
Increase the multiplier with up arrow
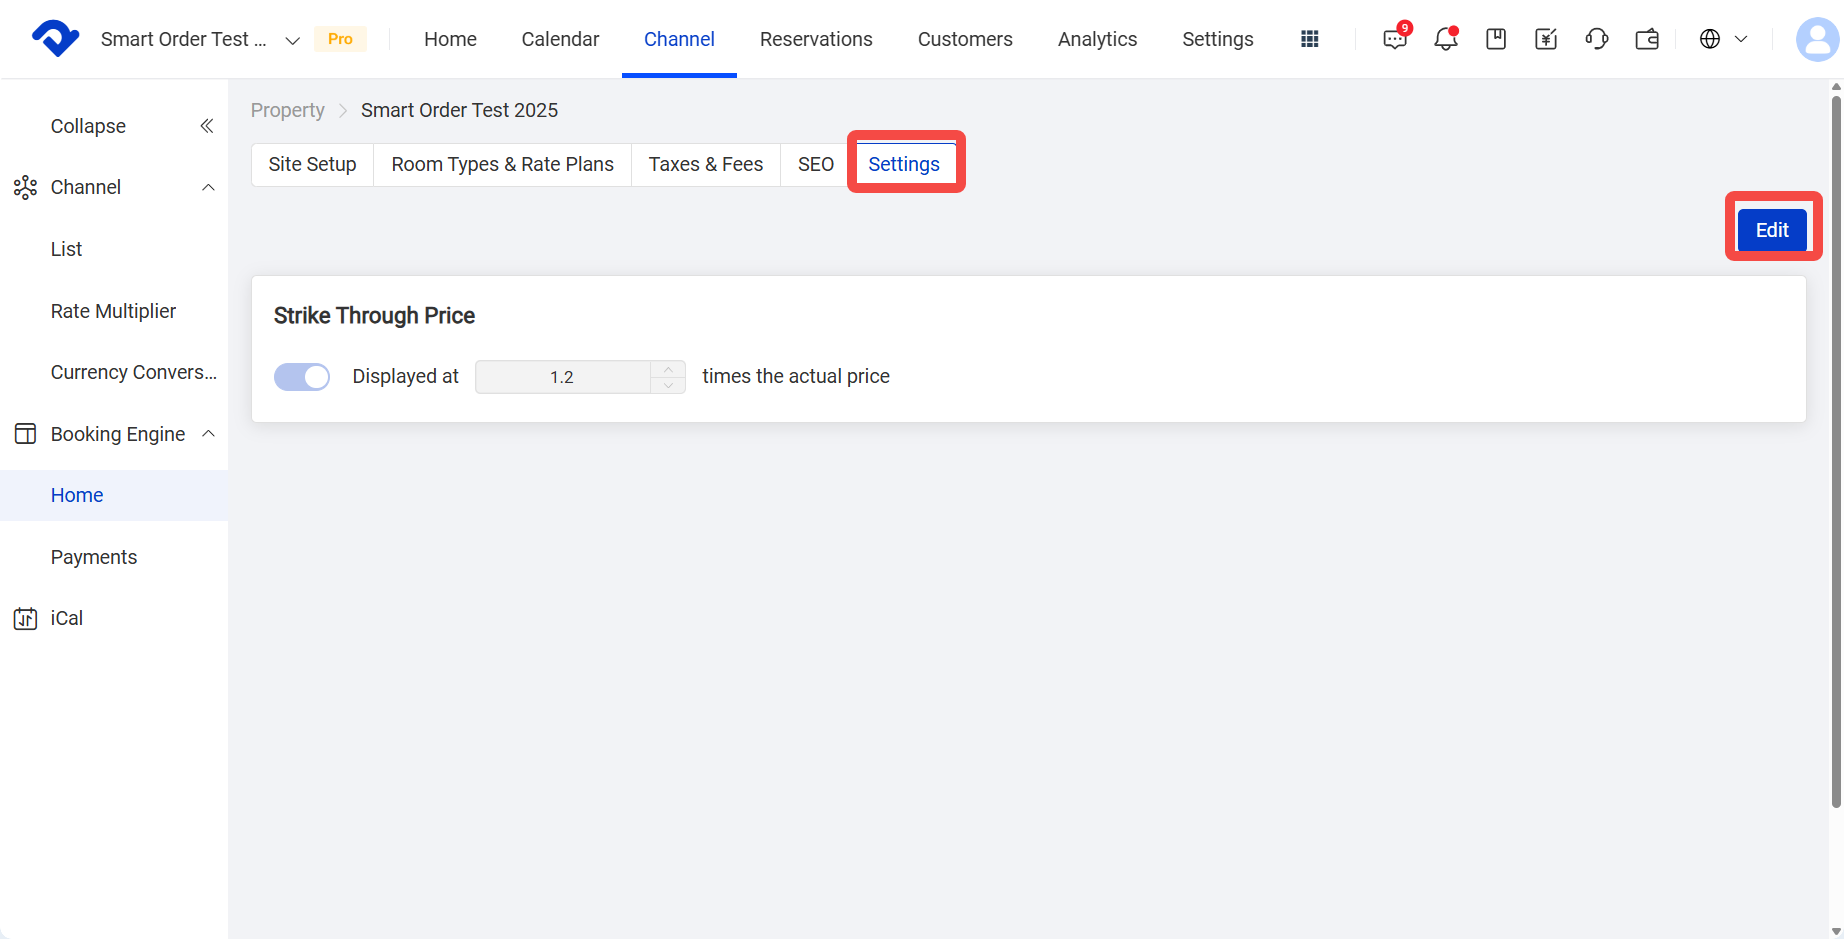[668, 369]
